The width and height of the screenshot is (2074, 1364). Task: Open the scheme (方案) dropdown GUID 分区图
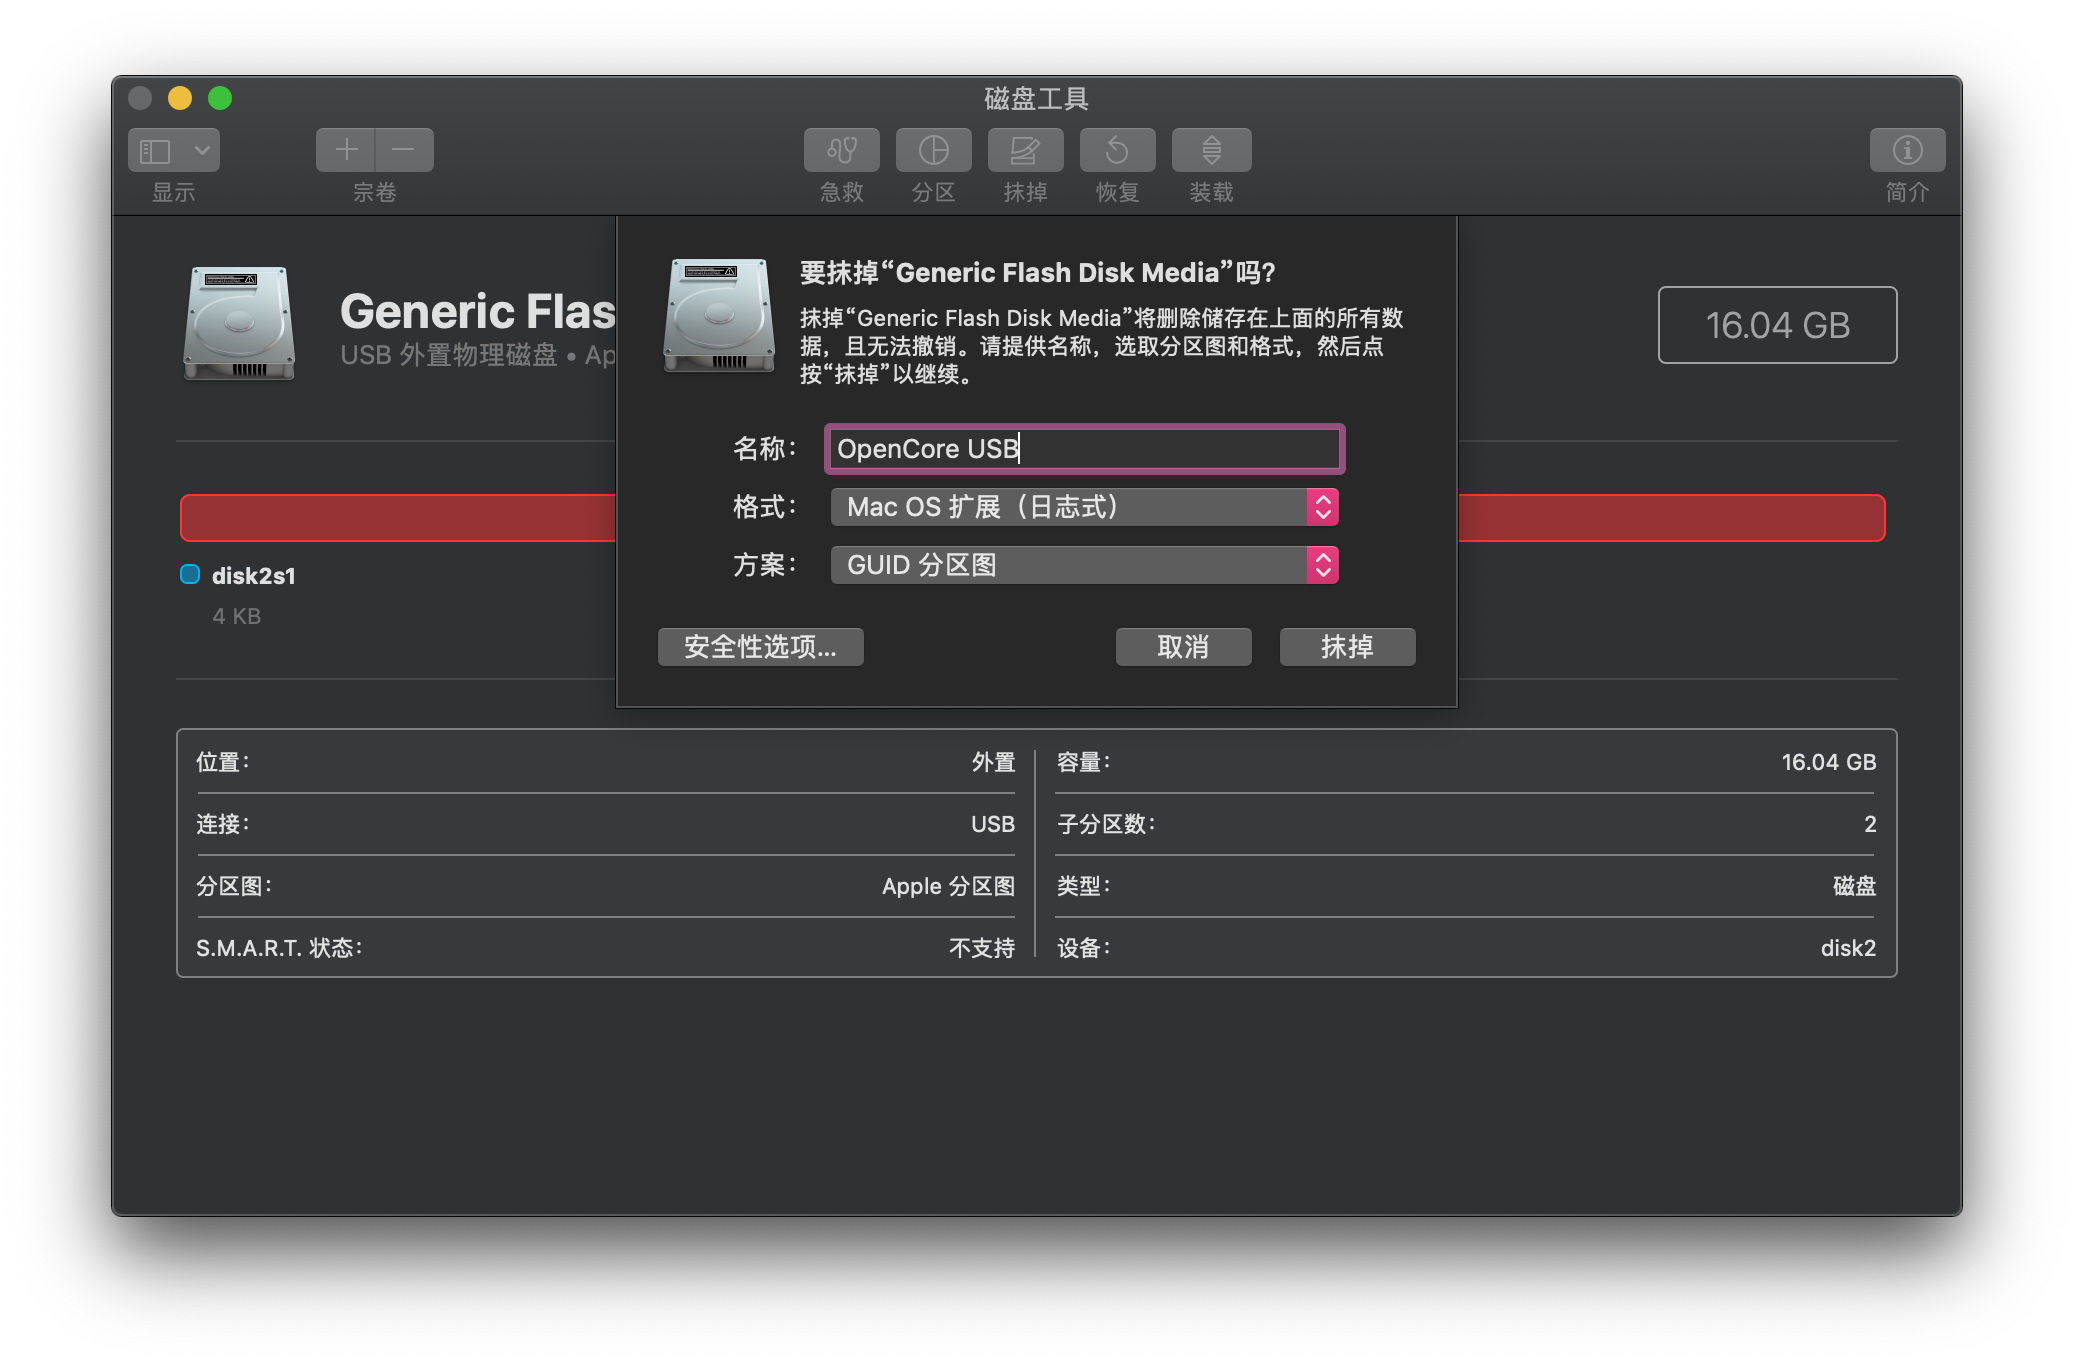[1084, 565]
